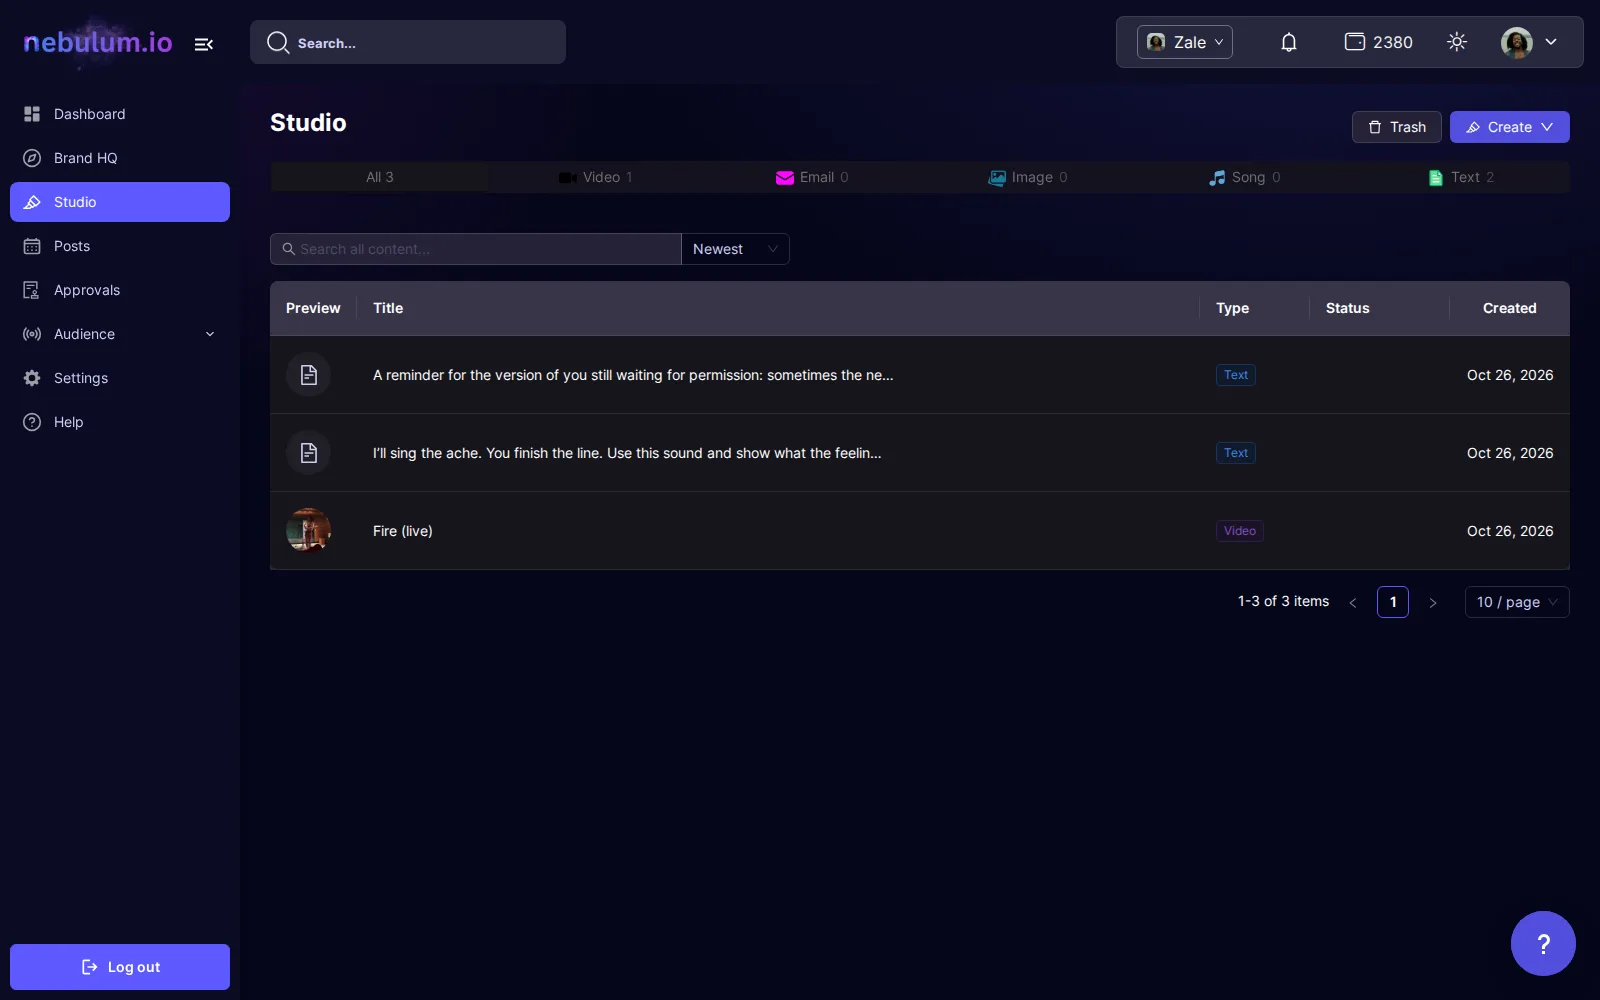Select Studio in the sidebar

tap(120, 202)
